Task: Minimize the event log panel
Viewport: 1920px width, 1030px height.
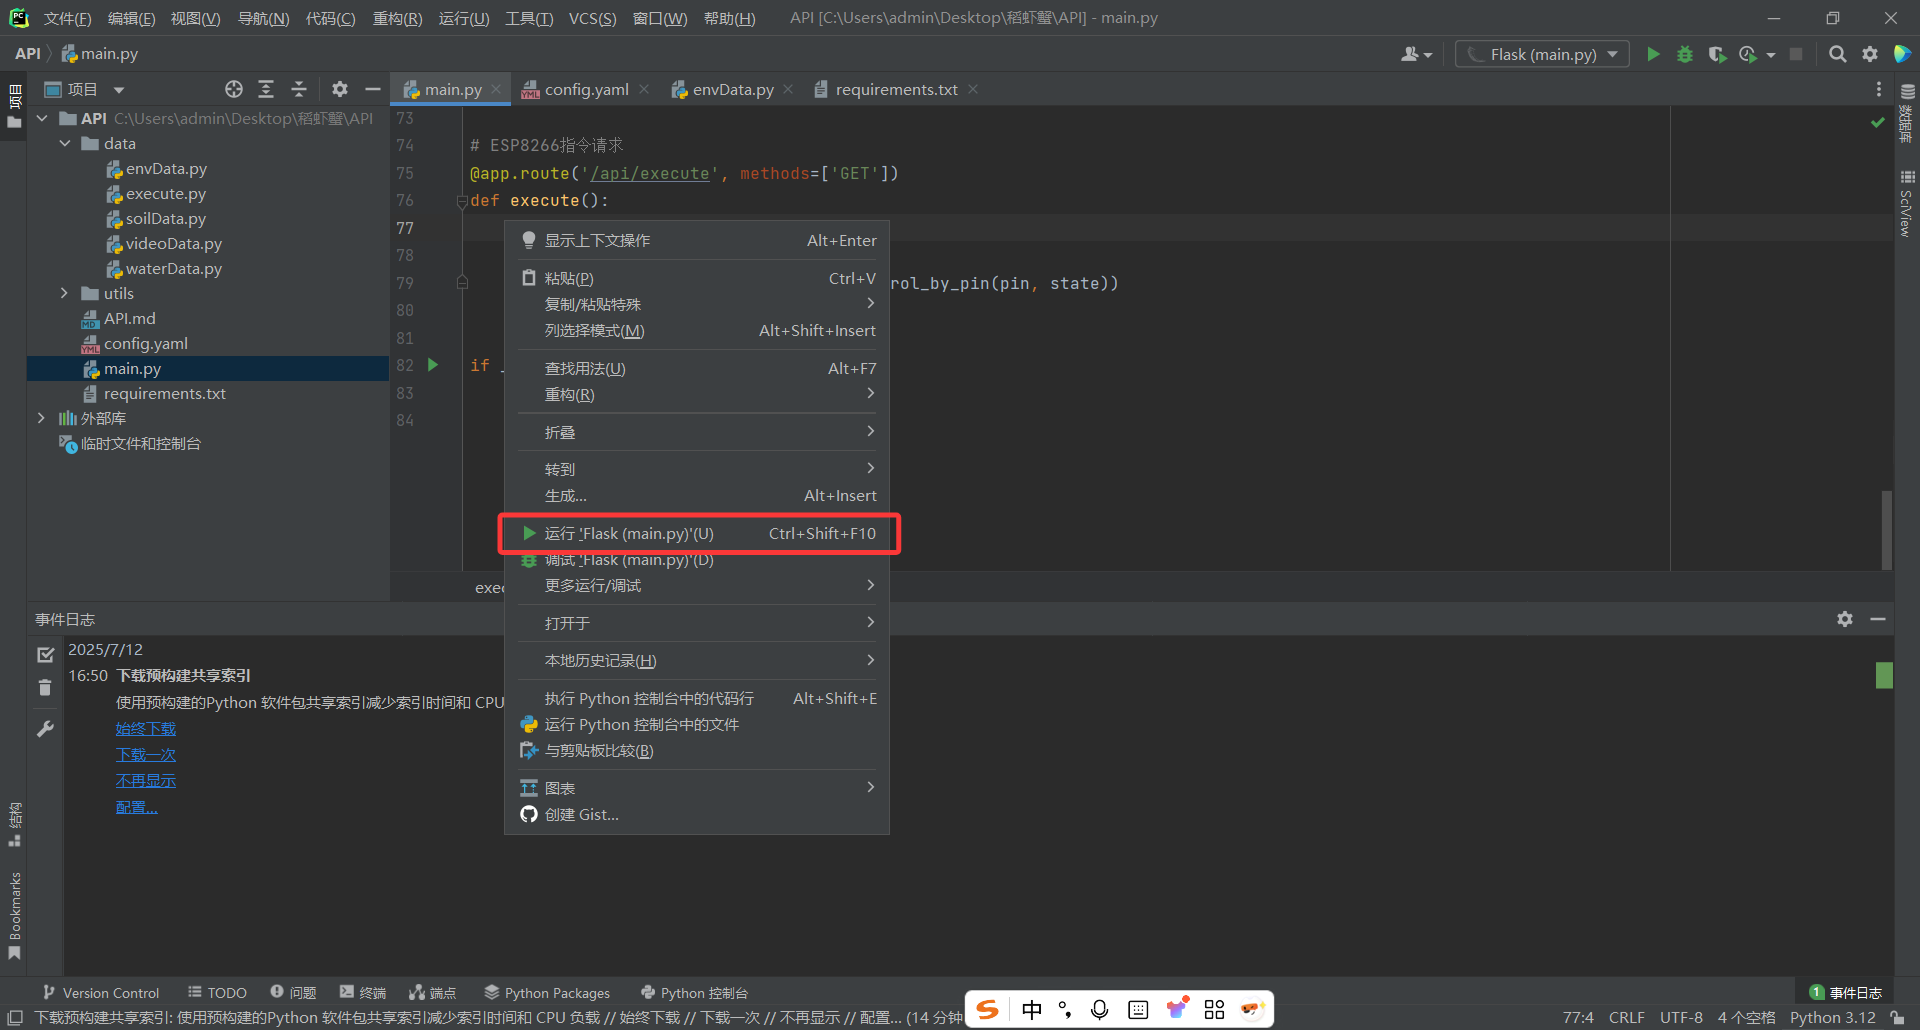Action: [x=1878, y=619]
